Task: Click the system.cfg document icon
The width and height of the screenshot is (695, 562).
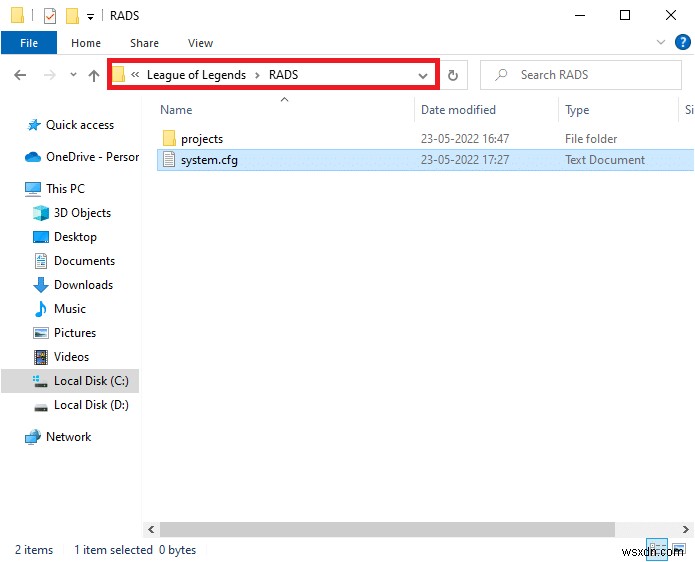Action: point(169,159)
